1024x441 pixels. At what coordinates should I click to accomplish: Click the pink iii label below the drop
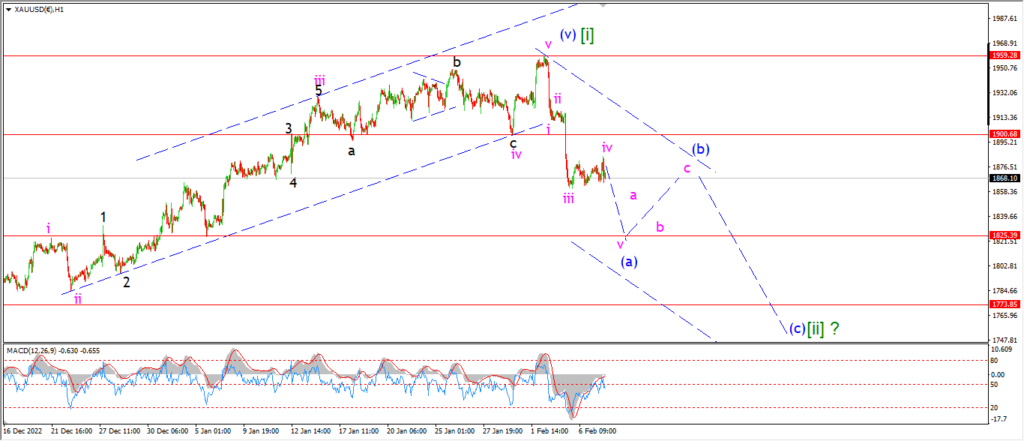click(569, 198)
